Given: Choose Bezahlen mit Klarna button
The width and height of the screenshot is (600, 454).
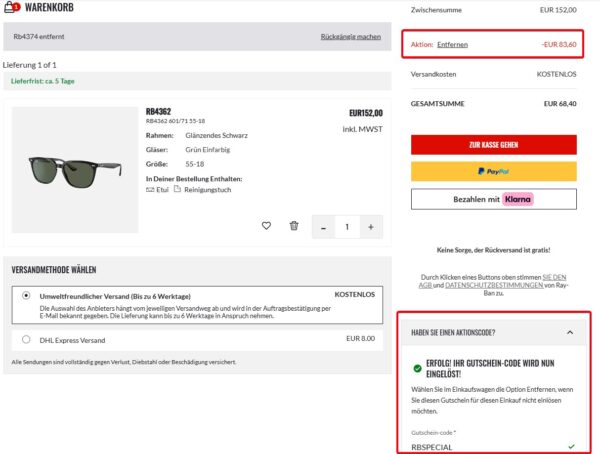Looking at the screenshot, I should click(493, 199).
